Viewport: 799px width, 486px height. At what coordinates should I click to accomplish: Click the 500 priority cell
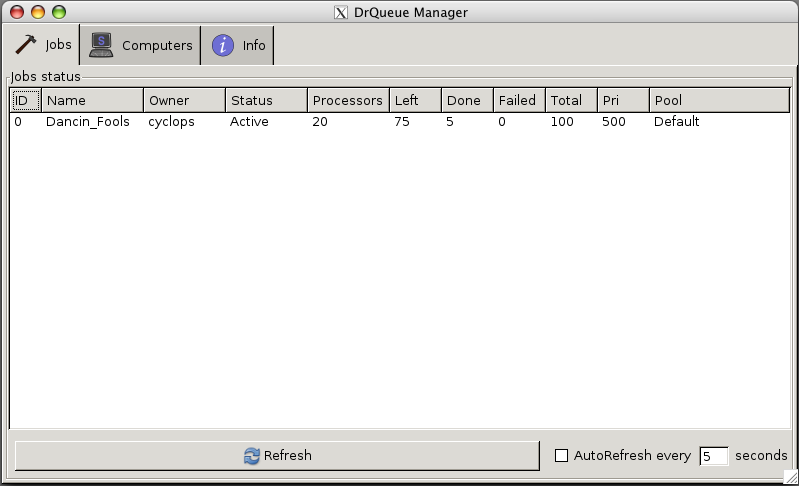(x=614, y=122)
